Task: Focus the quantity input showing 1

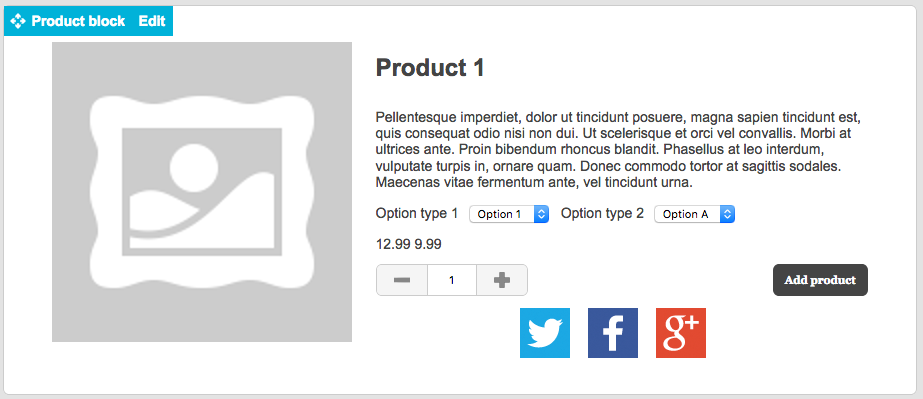Action: tap(452, 280)
